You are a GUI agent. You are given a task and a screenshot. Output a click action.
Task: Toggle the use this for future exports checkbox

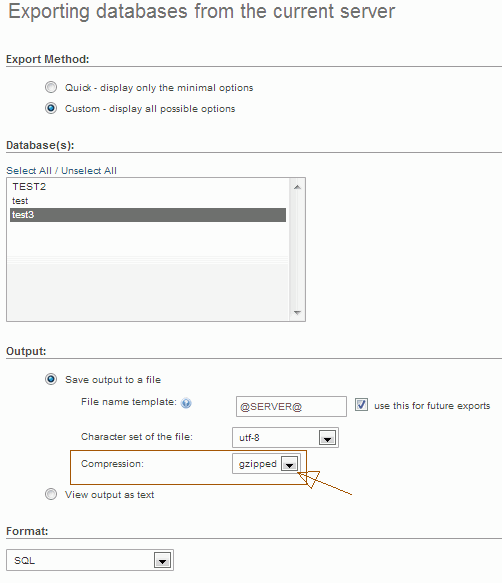pos(361,405)
